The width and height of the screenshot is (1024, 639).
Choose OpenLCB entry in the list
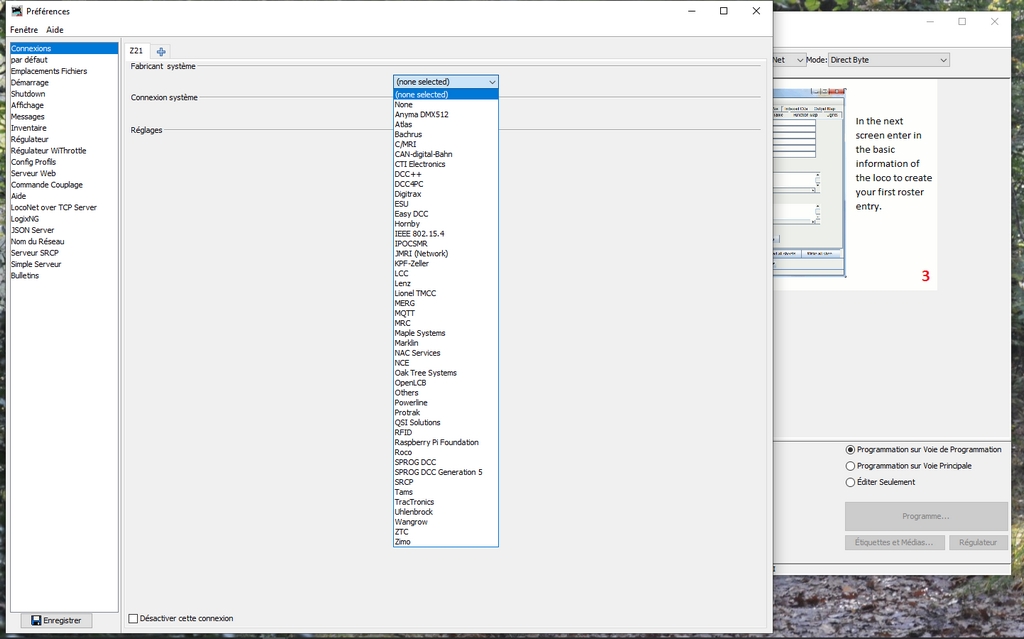[x=445, y=383]
